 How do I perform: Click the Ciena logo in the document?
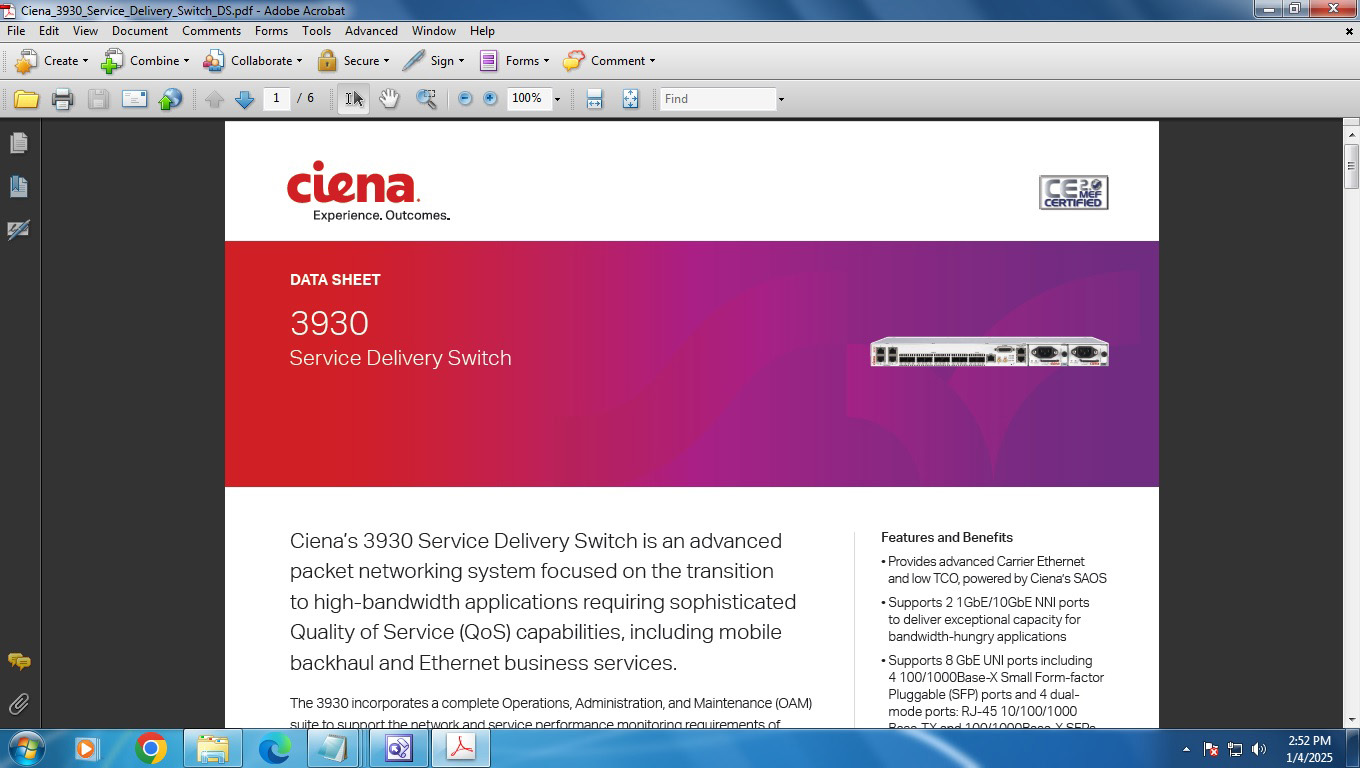tap(367, 190)
